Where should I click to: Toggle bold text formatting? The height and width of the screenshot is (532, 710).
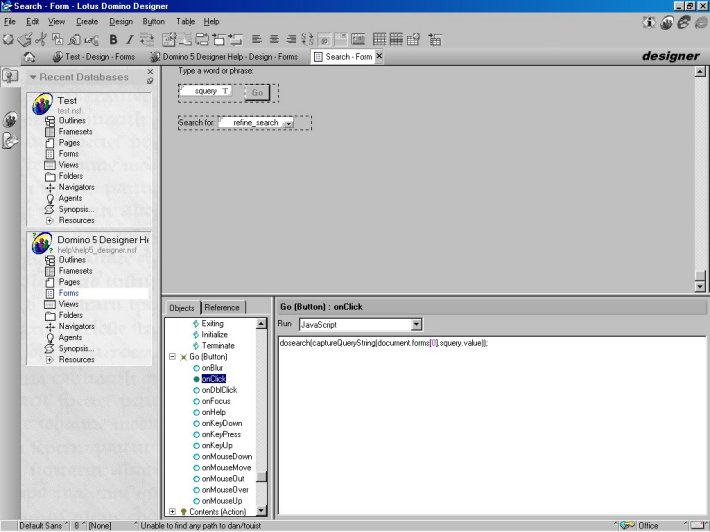[113, 40]
